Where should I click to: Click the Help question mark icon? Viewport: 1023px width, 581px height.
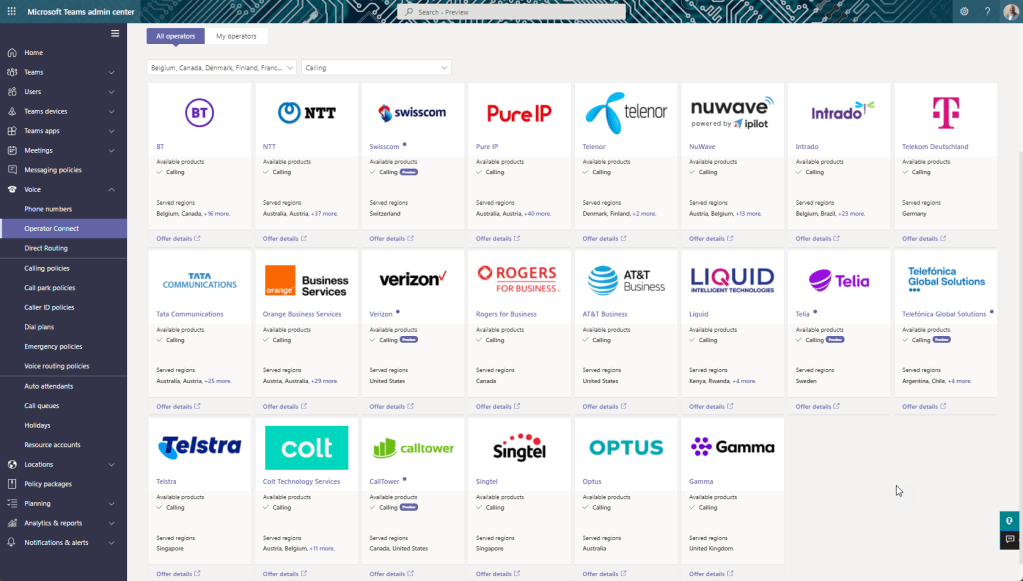987,12
